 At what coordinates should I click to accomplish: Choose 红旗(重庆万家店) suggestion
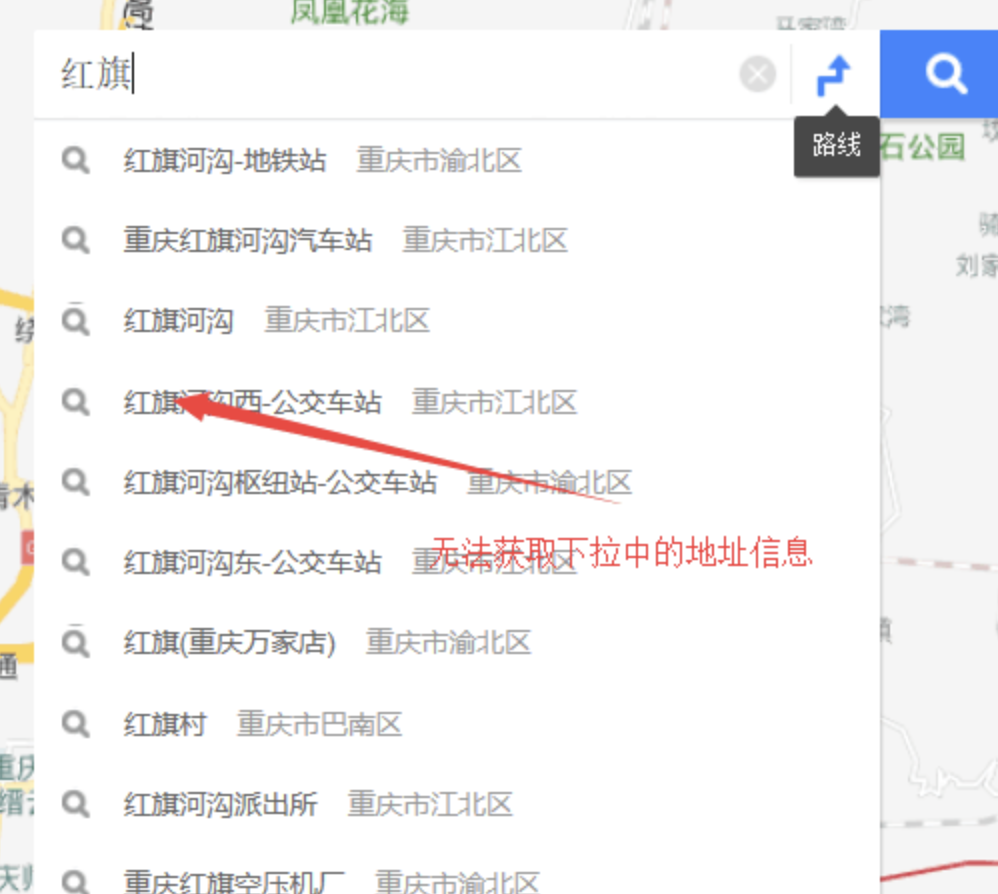tap(229, 642)
